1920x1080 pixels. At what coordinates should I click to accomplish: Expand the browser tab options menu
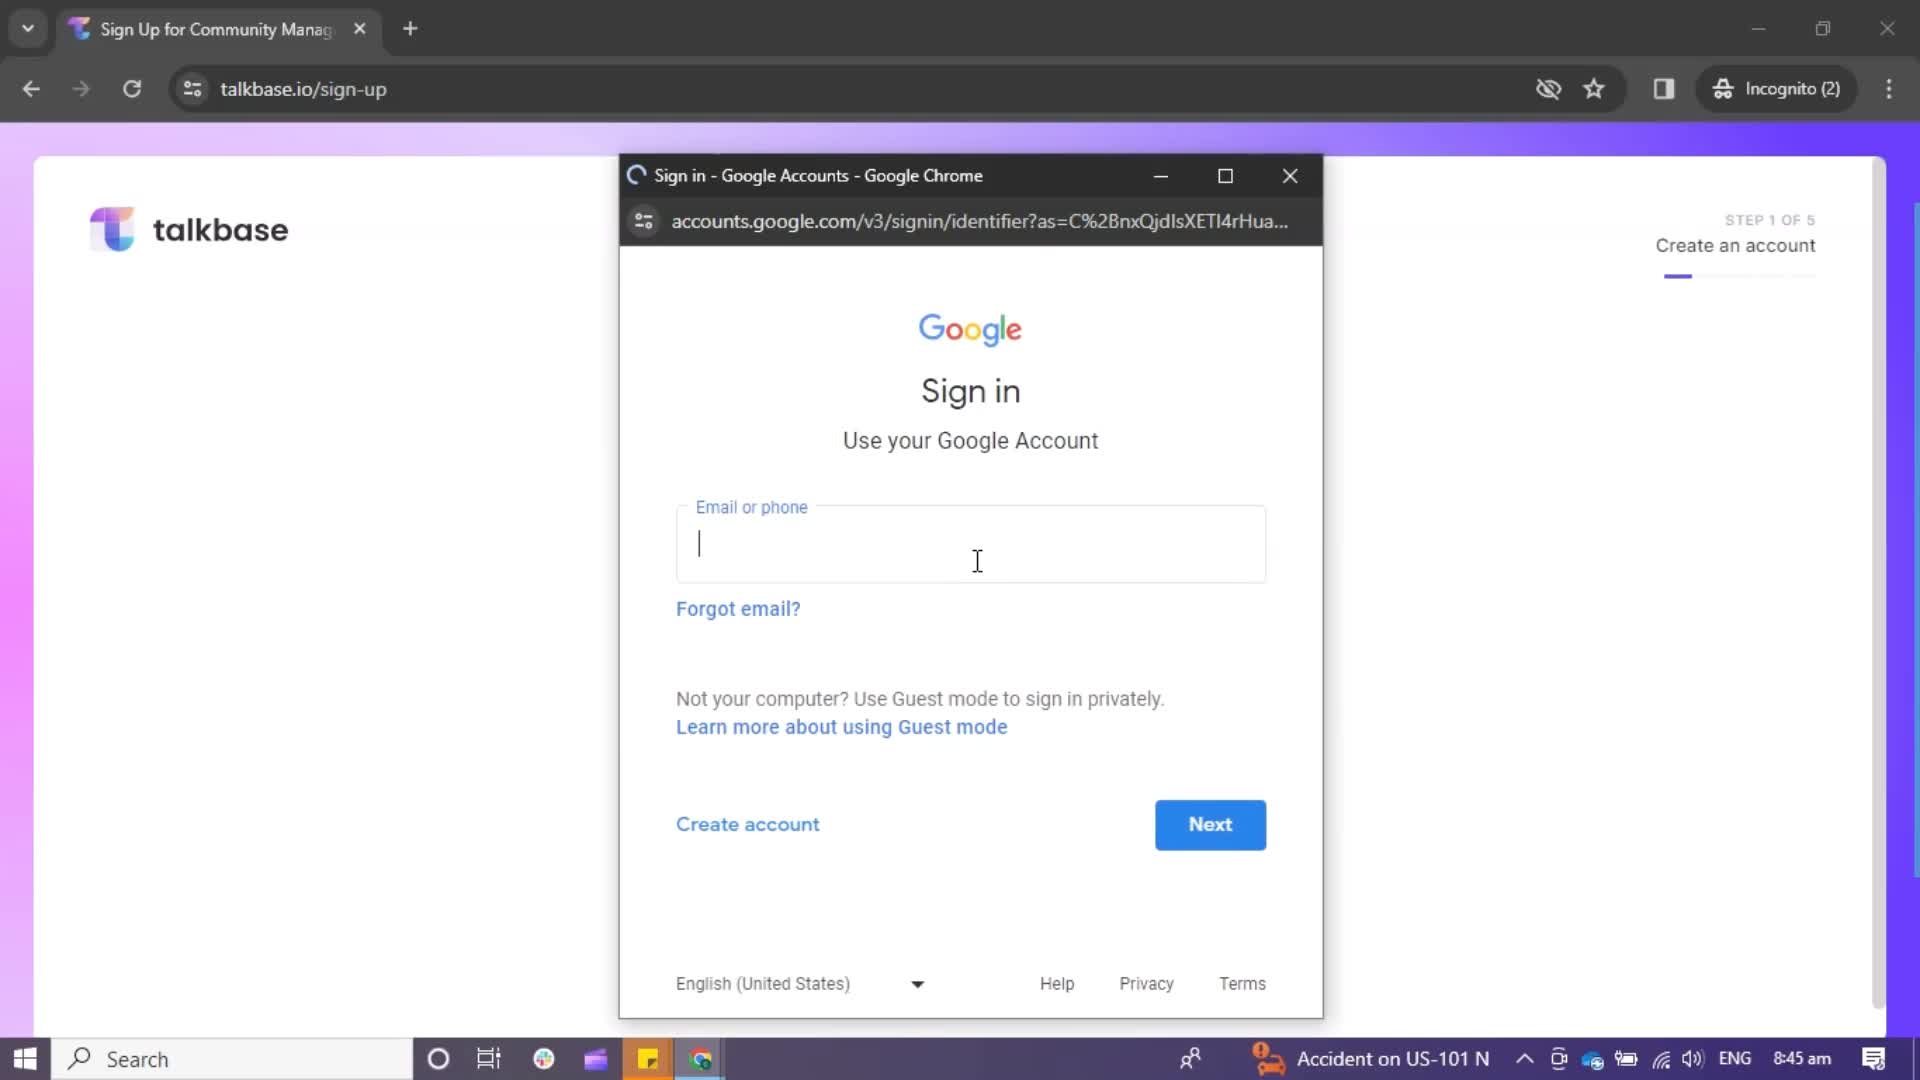26,29
